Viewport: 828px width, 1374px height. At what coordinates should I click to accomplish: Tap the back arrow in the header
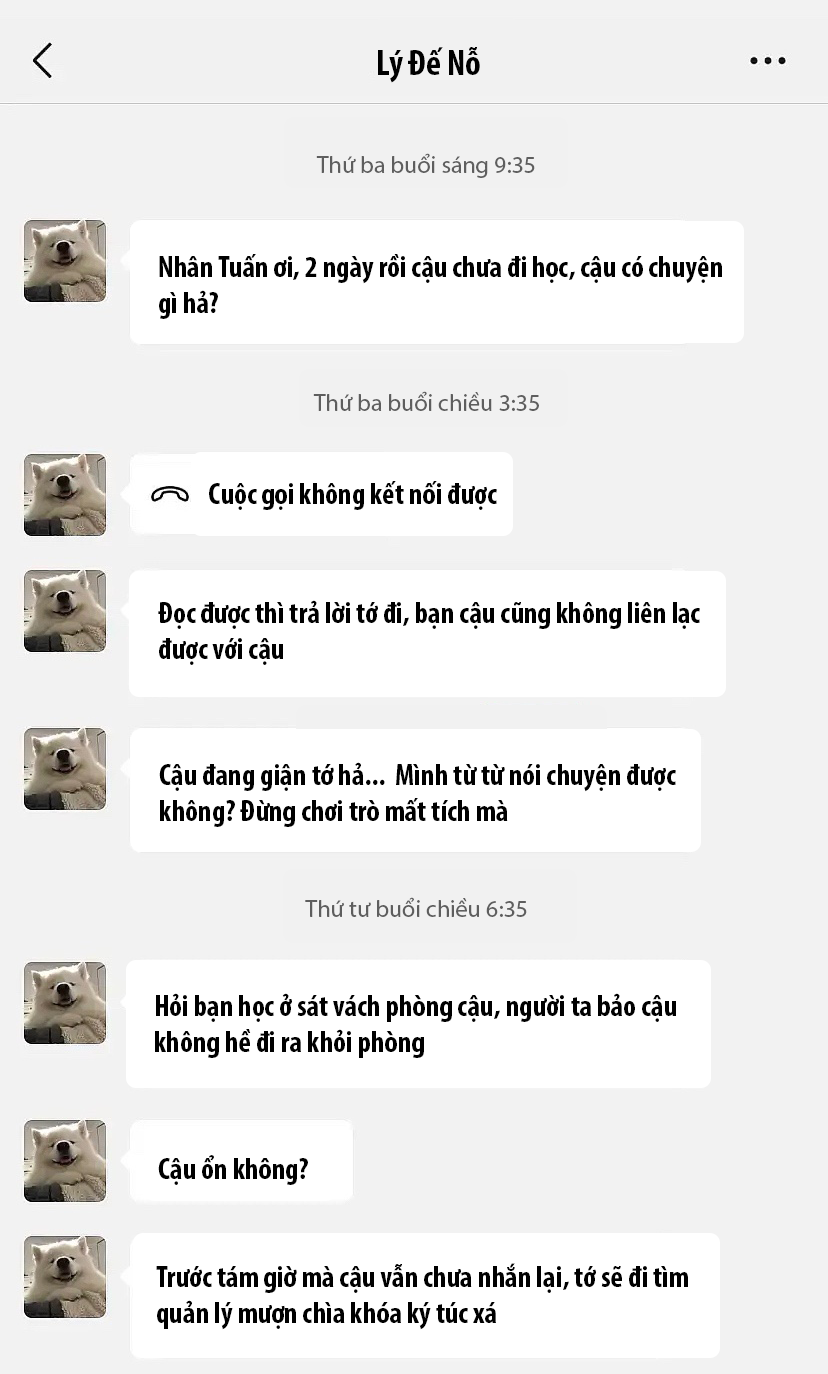(42, 61)
